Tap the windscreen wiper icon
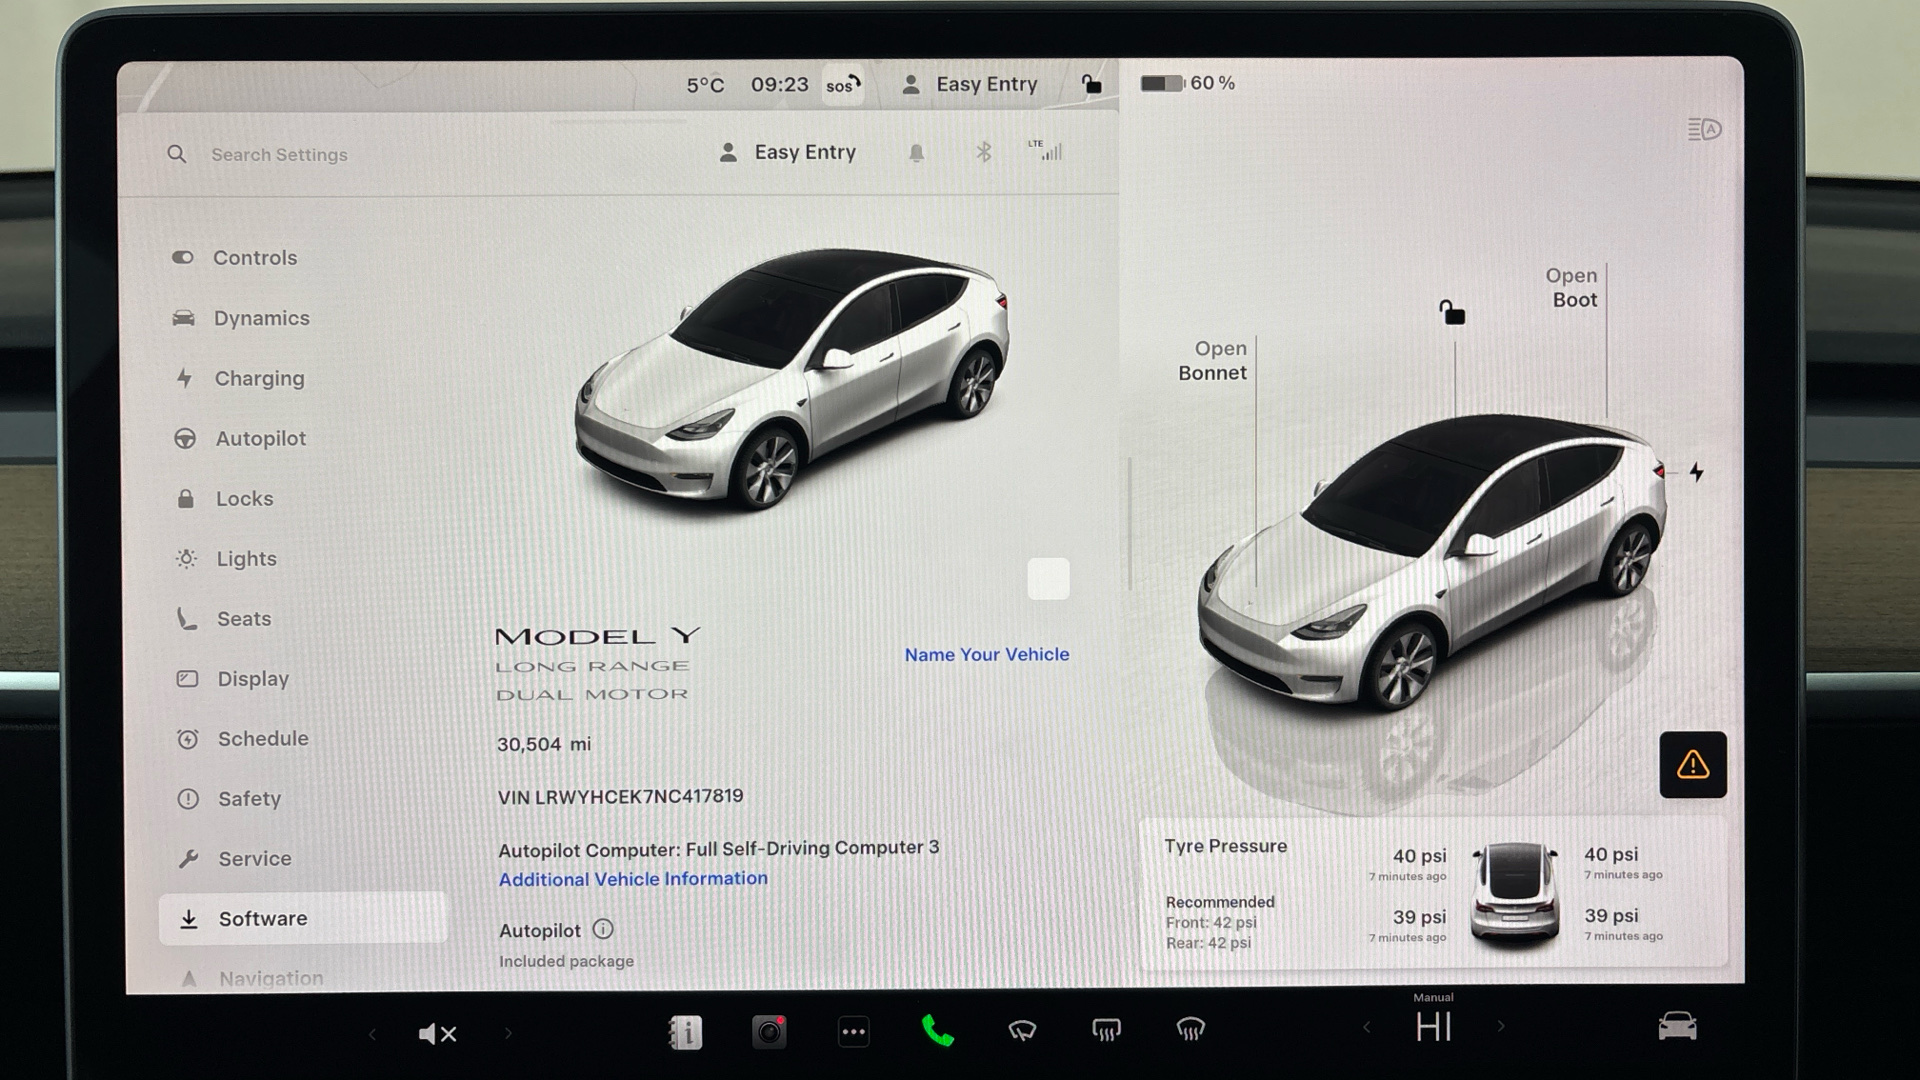1920x1080 pixels. 1022,1031
